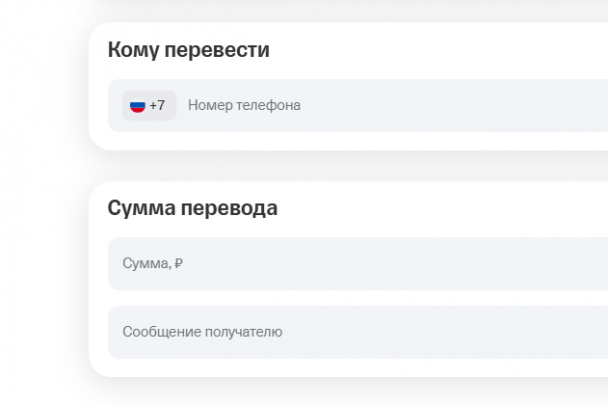Click the Сообщение получателю placeholder text
This screenshot has height=406, width=608.
point(202,331)
